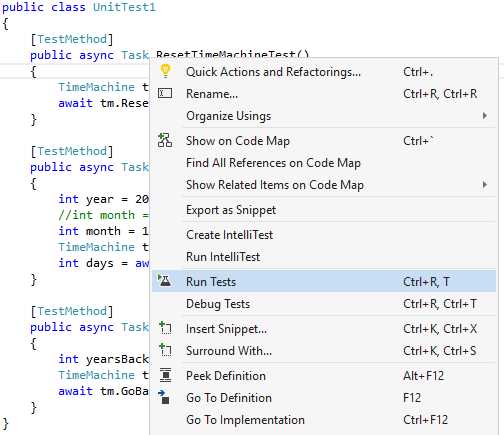This screenshot has height=435, width=504.
Task: Expand Show Related Items on Code Map arrow
Action: pyautogui.click(x=485, y=185)
